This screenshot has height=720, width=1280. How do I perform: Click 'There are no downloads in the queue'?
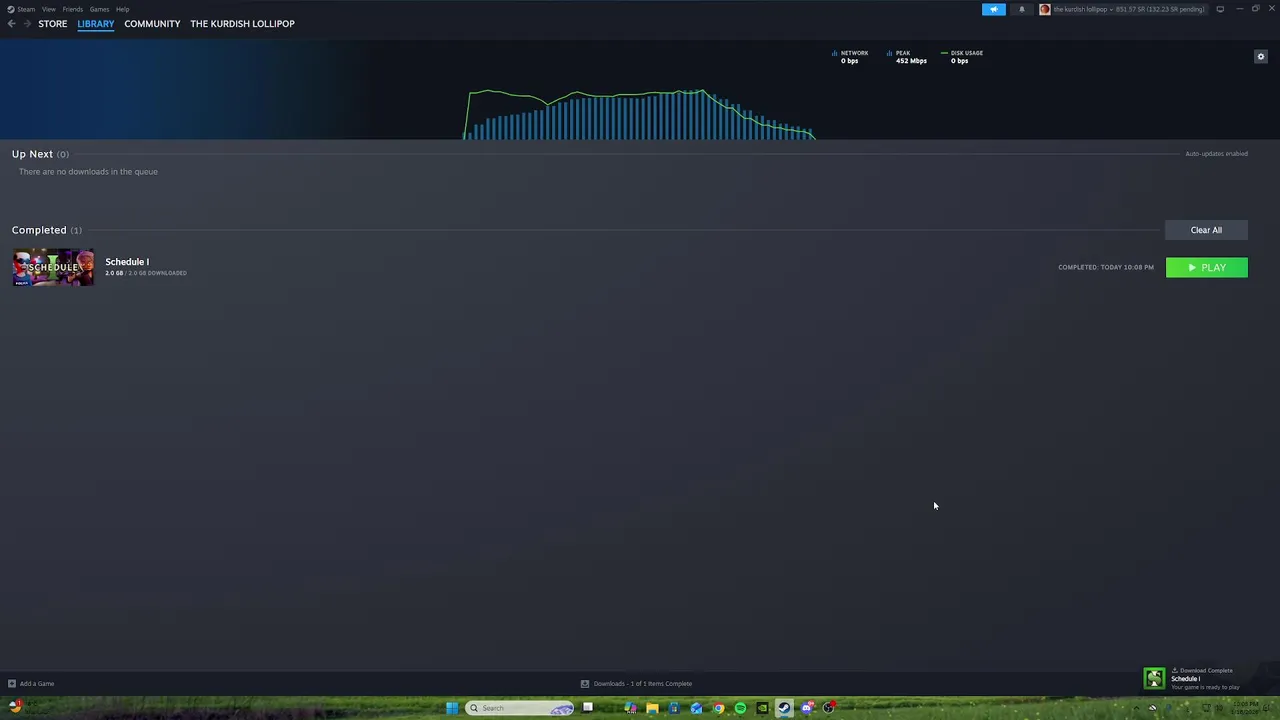[x=88, y=172]
